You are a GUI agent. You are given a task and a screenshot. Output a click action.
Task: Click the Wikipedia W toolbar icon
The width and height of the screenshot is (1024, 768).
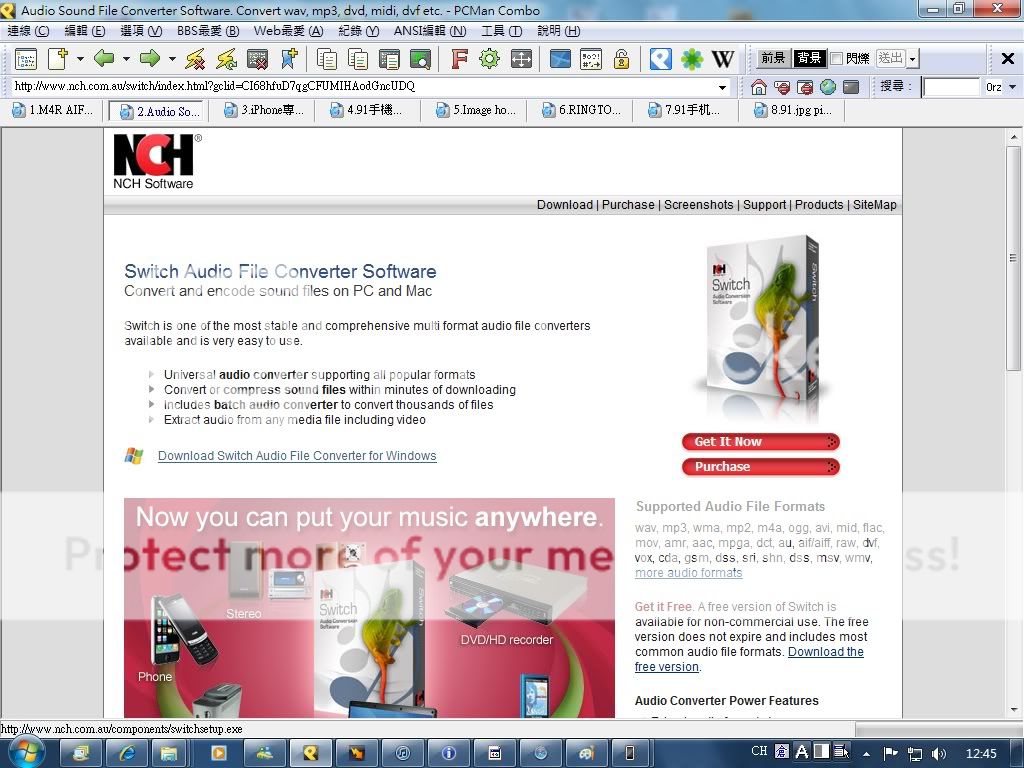click(x=722, y=59)
